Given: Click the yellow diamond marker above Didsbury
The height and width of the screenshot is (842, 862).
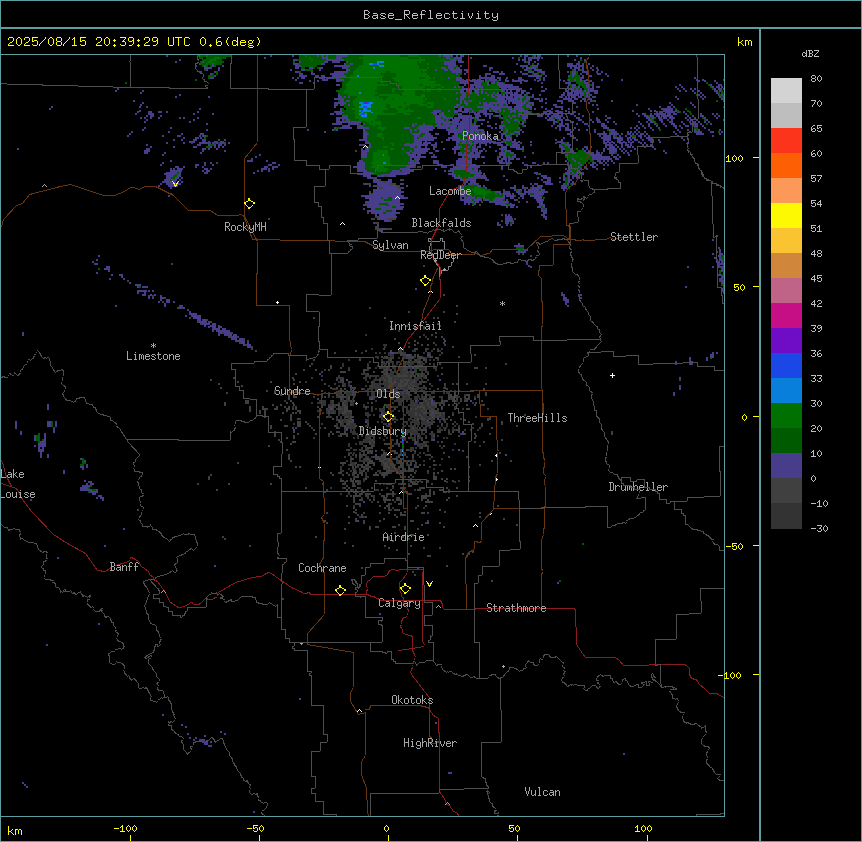Looking at the screenshot, I should point(388,417).
